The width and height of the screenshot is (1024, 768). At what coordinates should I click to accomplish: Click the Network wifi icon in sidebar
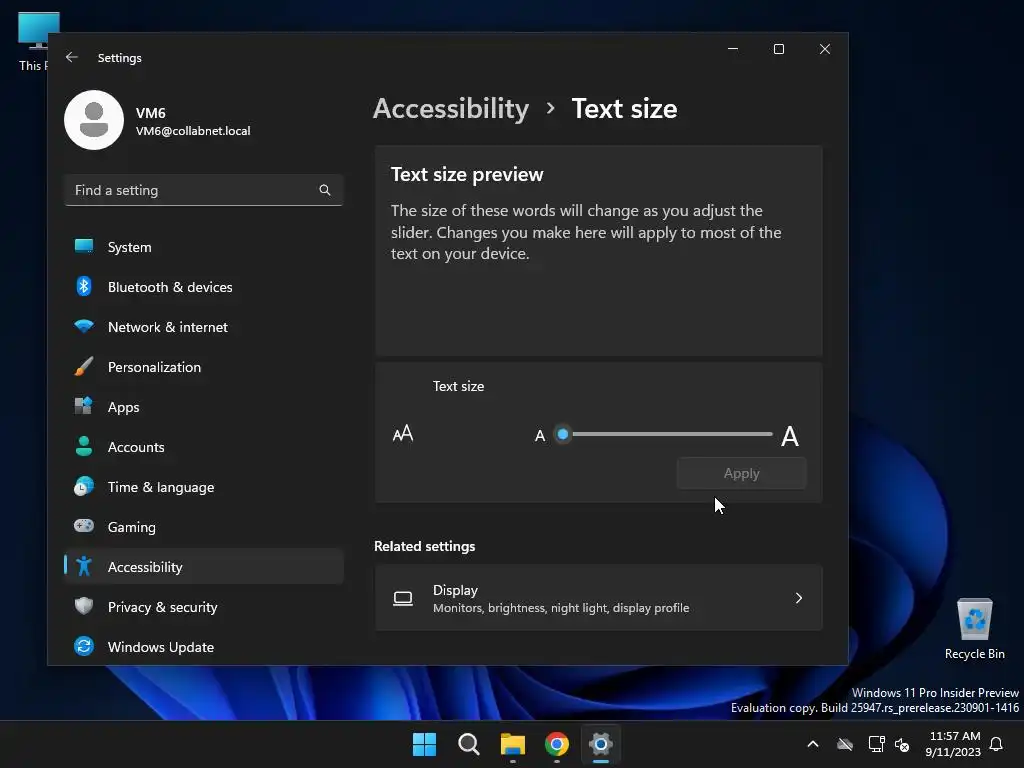pyautogui.click(x=84, y=326)
